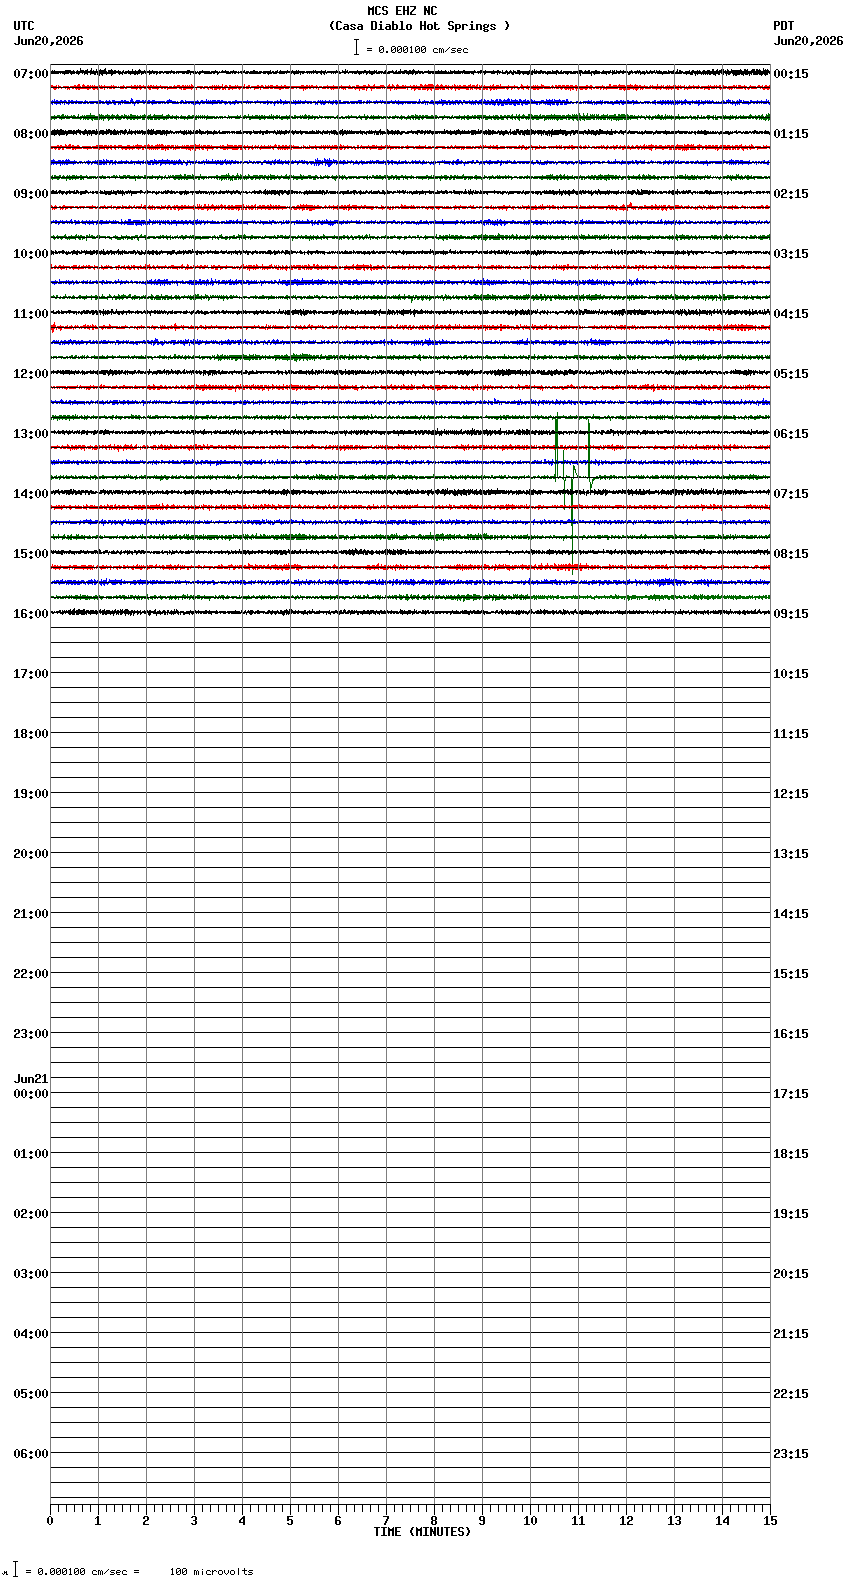This screenshot has height=1584, width=850.
Task: Click the 10:15 PDT time label
Action: coord(791,674)
